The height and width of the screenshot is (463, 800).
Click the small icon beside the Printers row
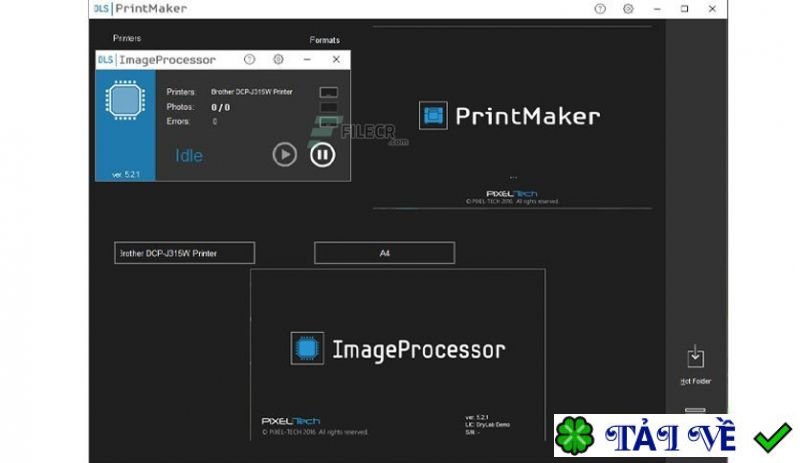[329, 92]
